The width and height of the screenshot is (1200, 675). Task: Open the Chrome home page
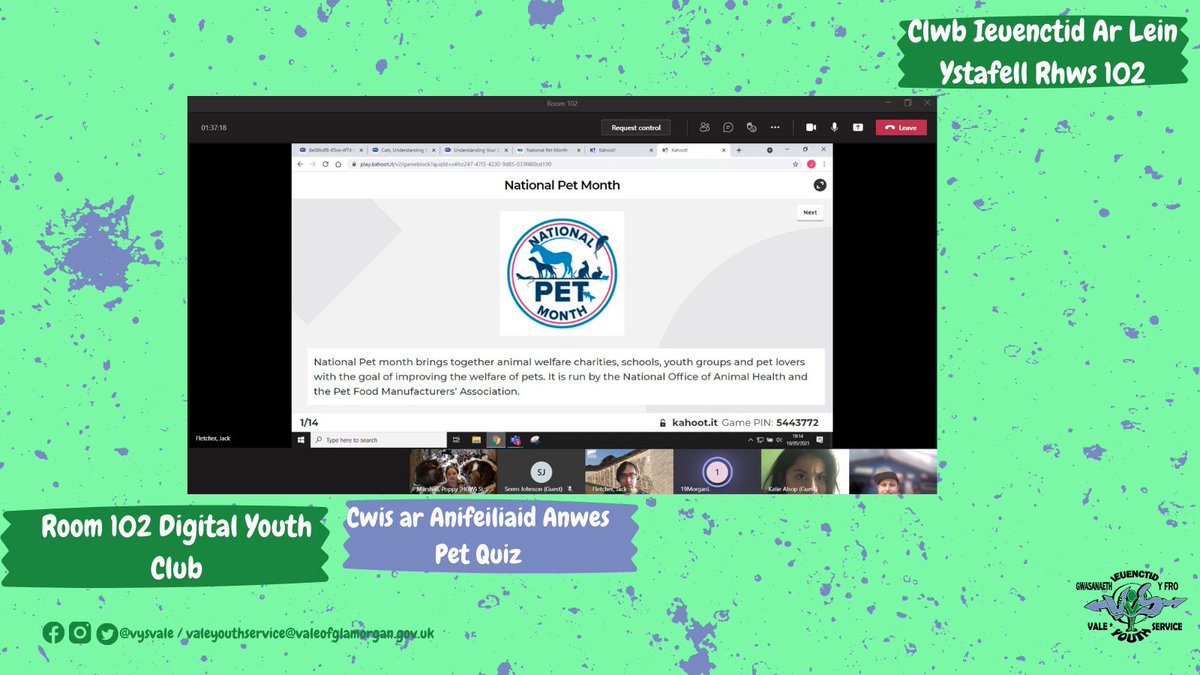coord(338,163)
